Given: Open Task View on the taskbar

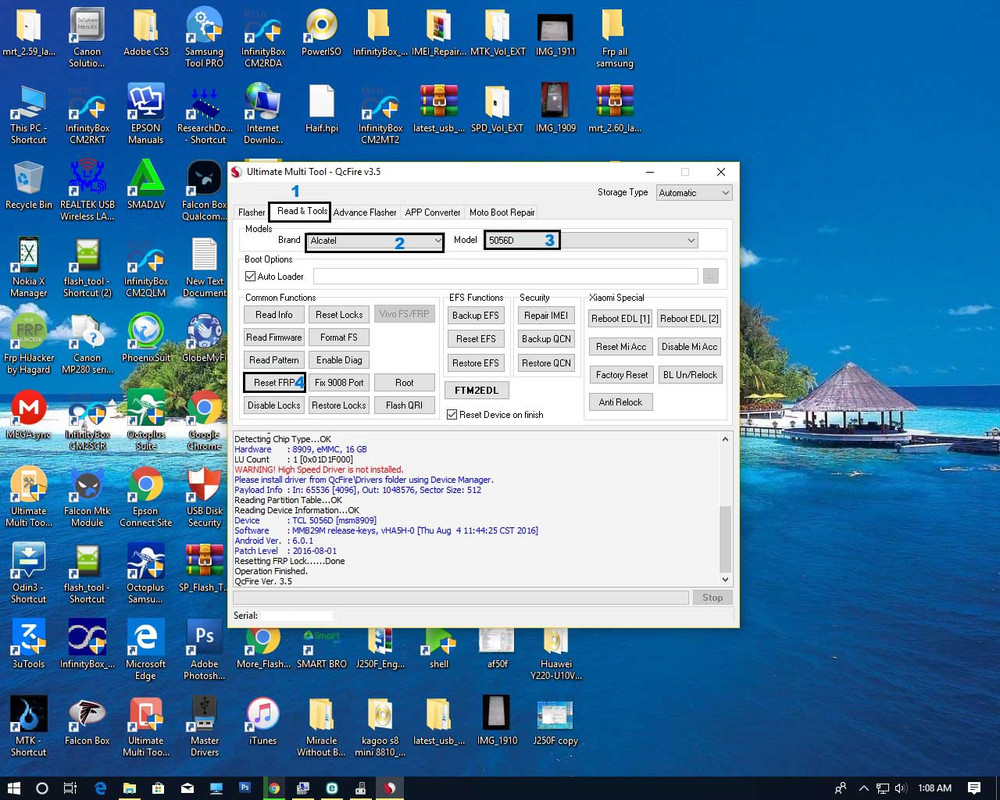Looking at the screenshot, I should pos(70,789).
